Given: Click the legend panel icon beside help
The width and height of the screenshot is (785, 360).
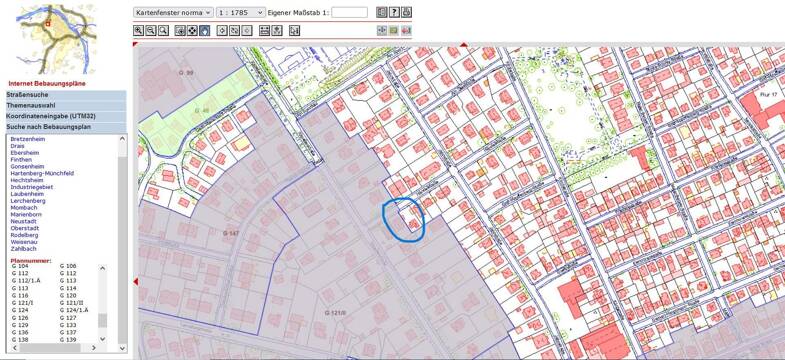Looking at the screenshot, I should click(381, 12).
